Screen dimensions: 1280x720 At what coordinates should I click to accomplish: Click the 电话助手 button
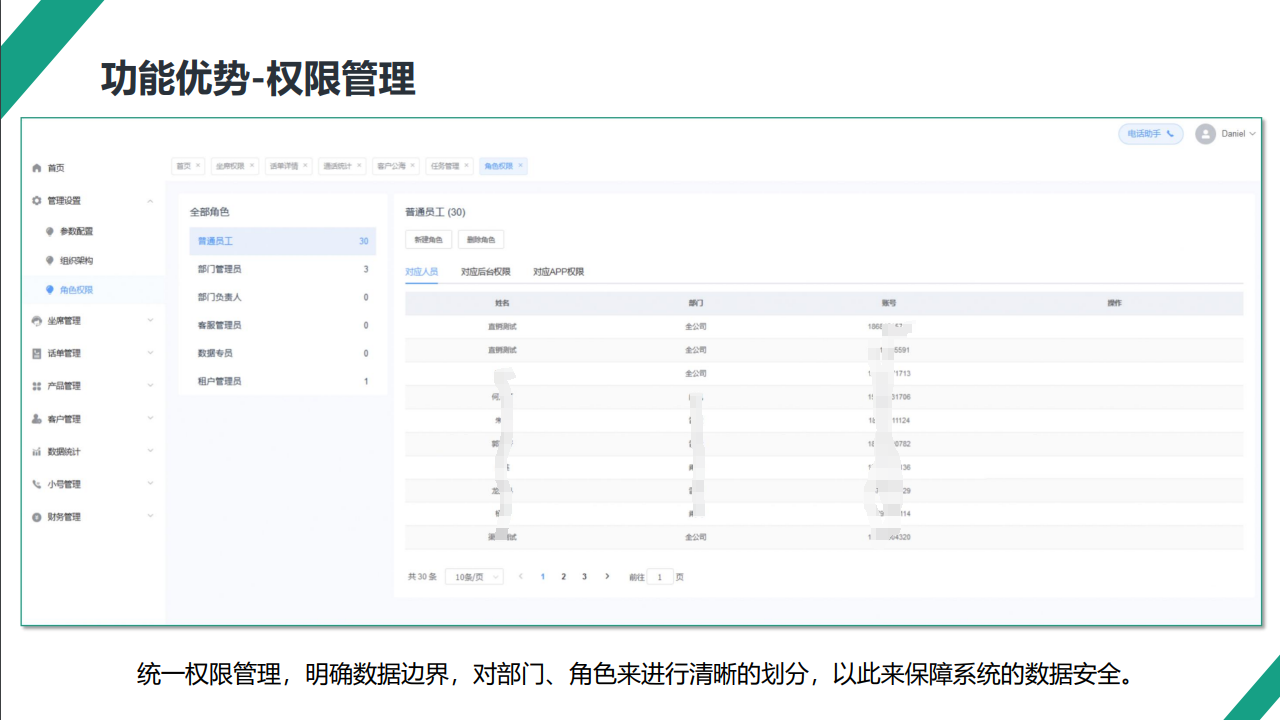(1150, 134)
